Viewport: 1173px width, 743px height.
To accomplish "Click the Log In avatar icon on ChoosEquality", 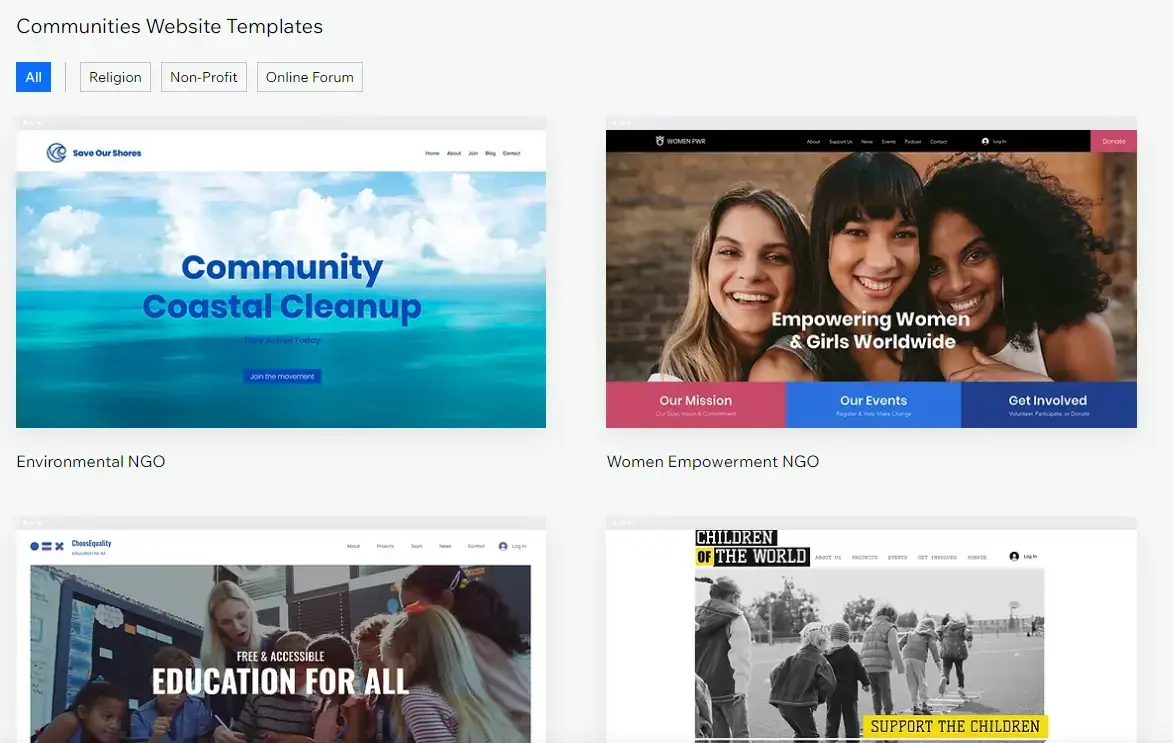I will click(503, 546).
